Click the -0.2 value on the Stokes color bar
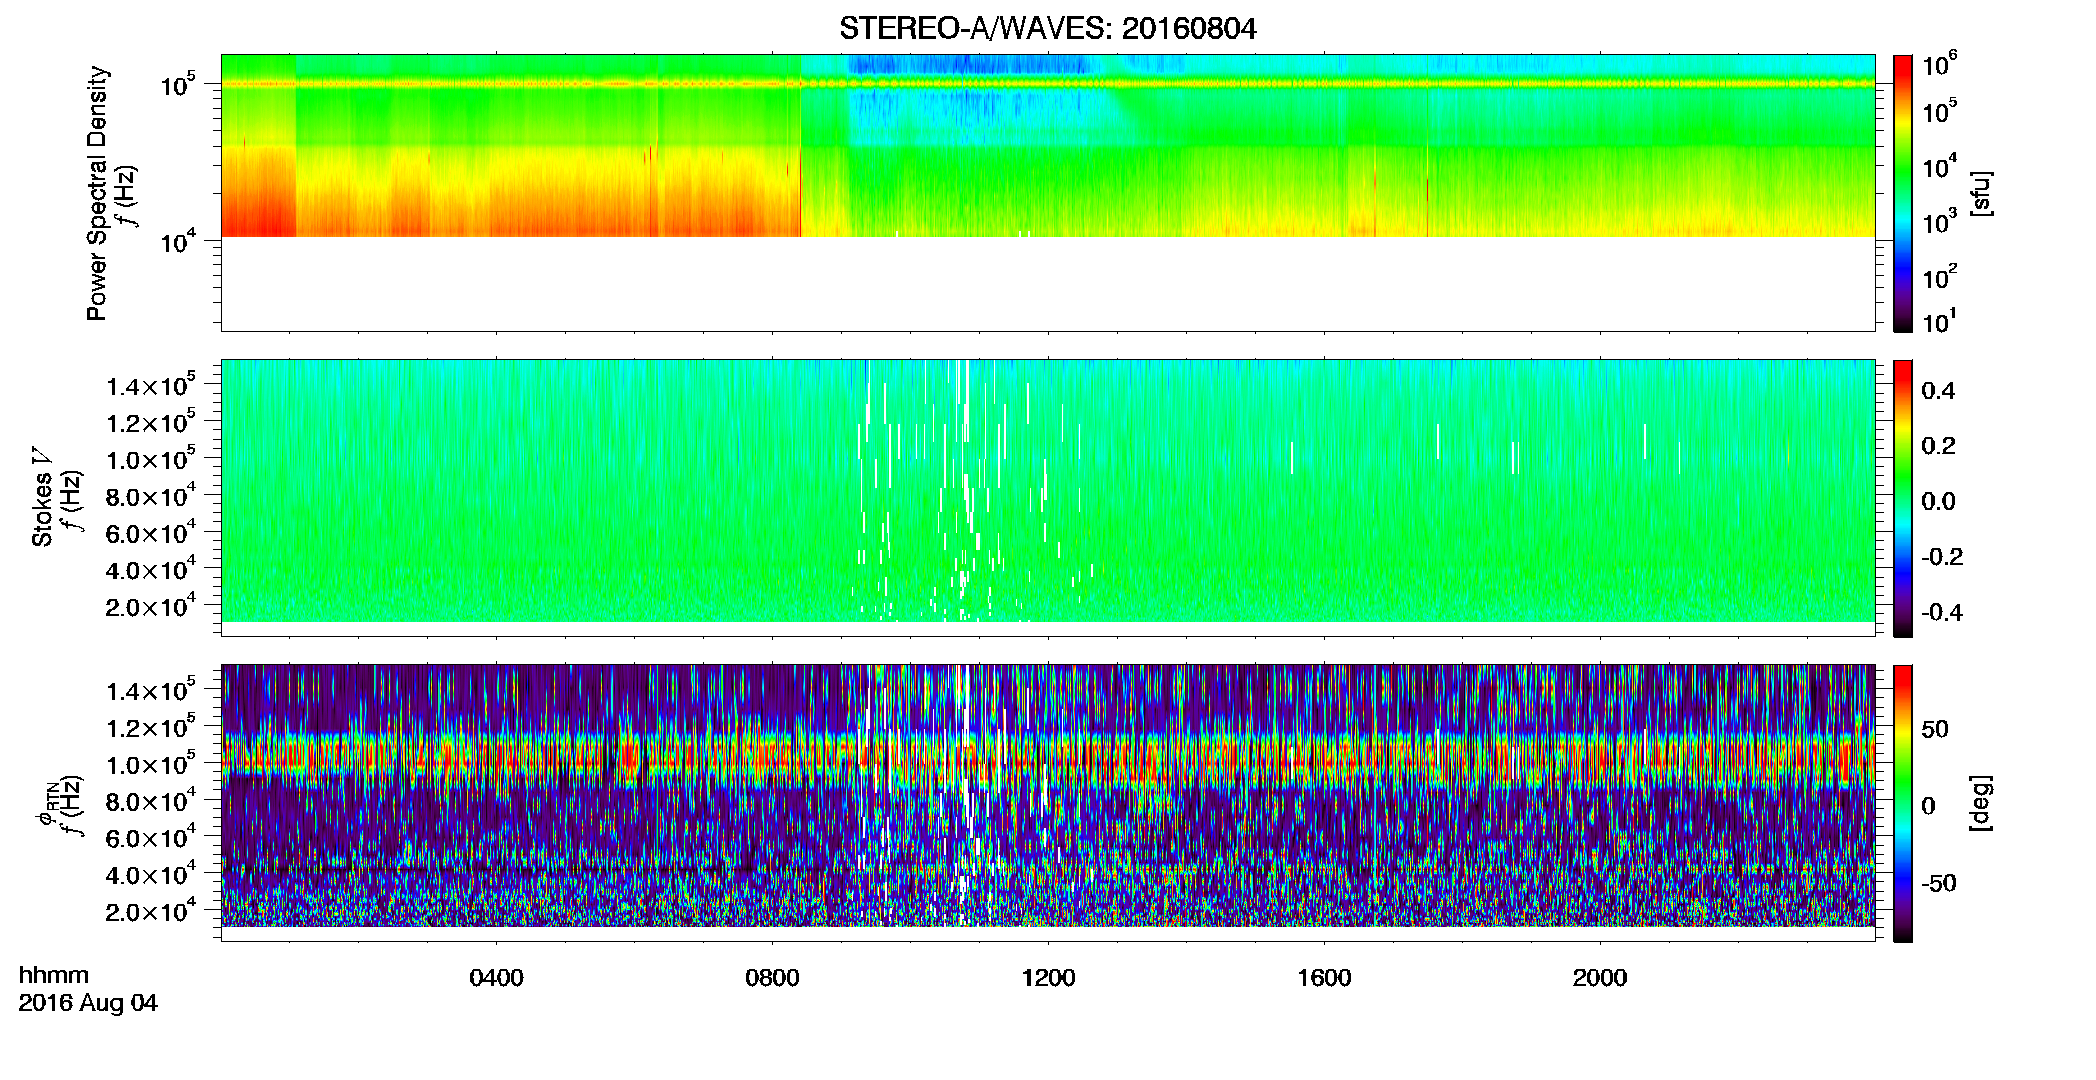Viewport: 2096px width, 1080px height. (x=1942, y=557)
